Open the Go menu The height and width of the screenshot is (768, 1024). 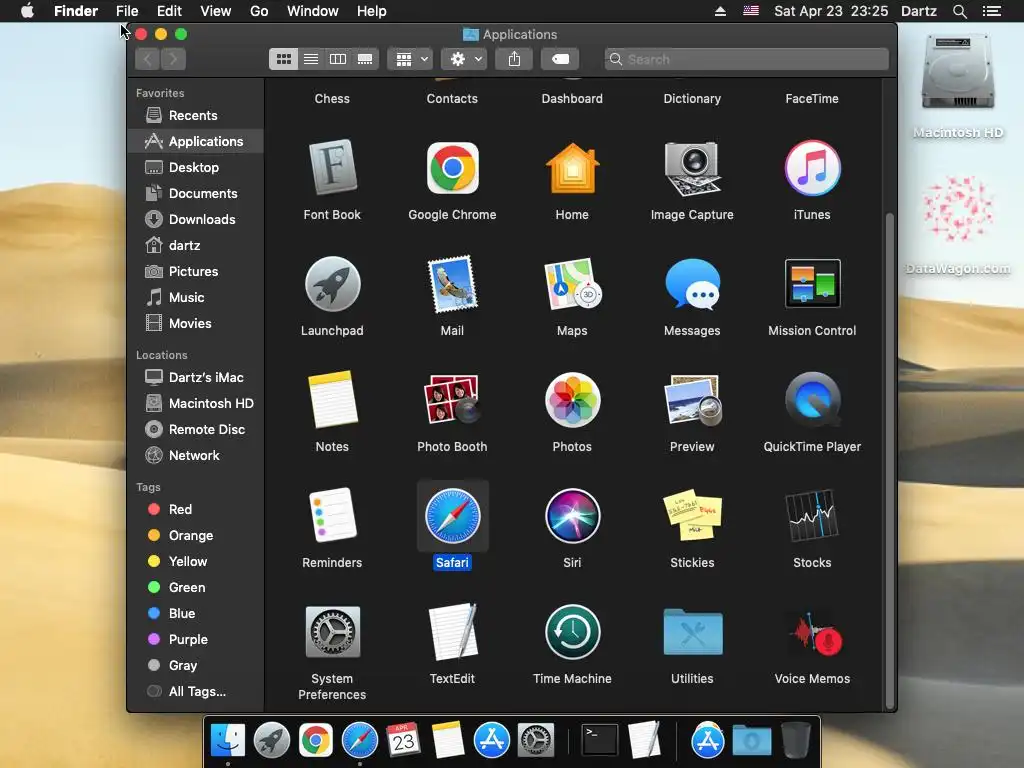coord(259,11)
